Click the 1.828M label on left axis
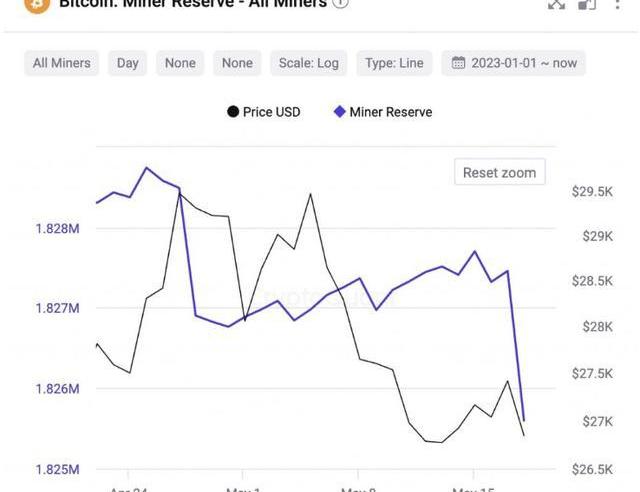Image resolution: width=640 pixels, height=492 pixels. click(58, 228)
